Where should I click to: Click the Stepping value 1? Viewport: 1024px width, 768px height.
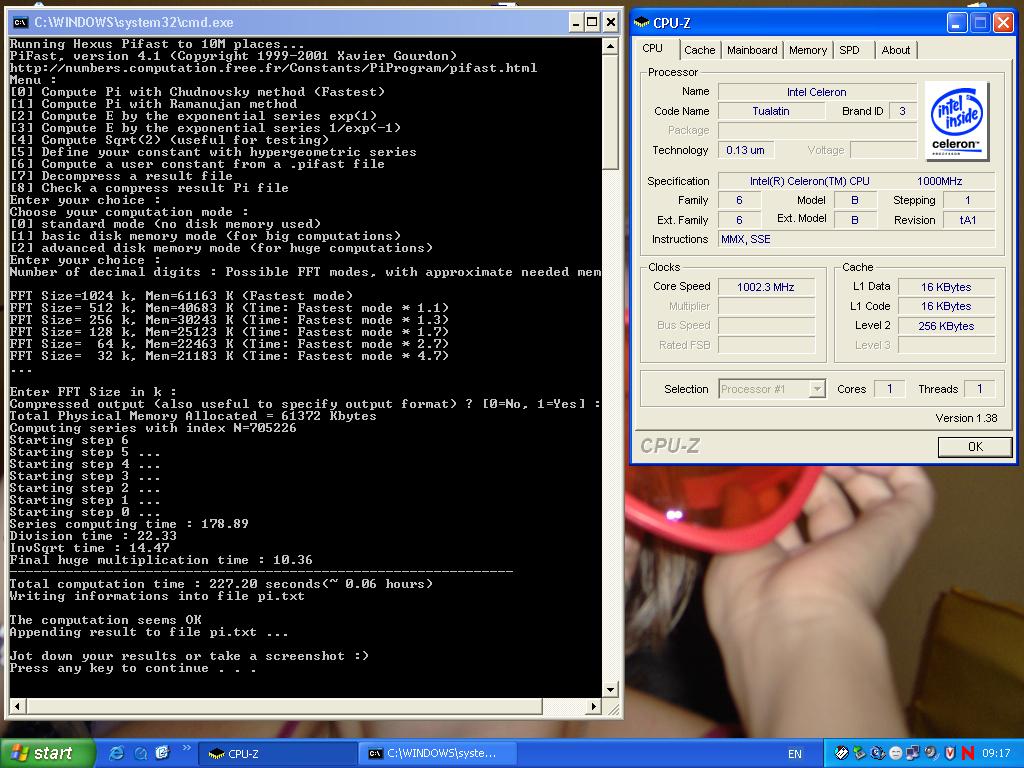[968, 200]
